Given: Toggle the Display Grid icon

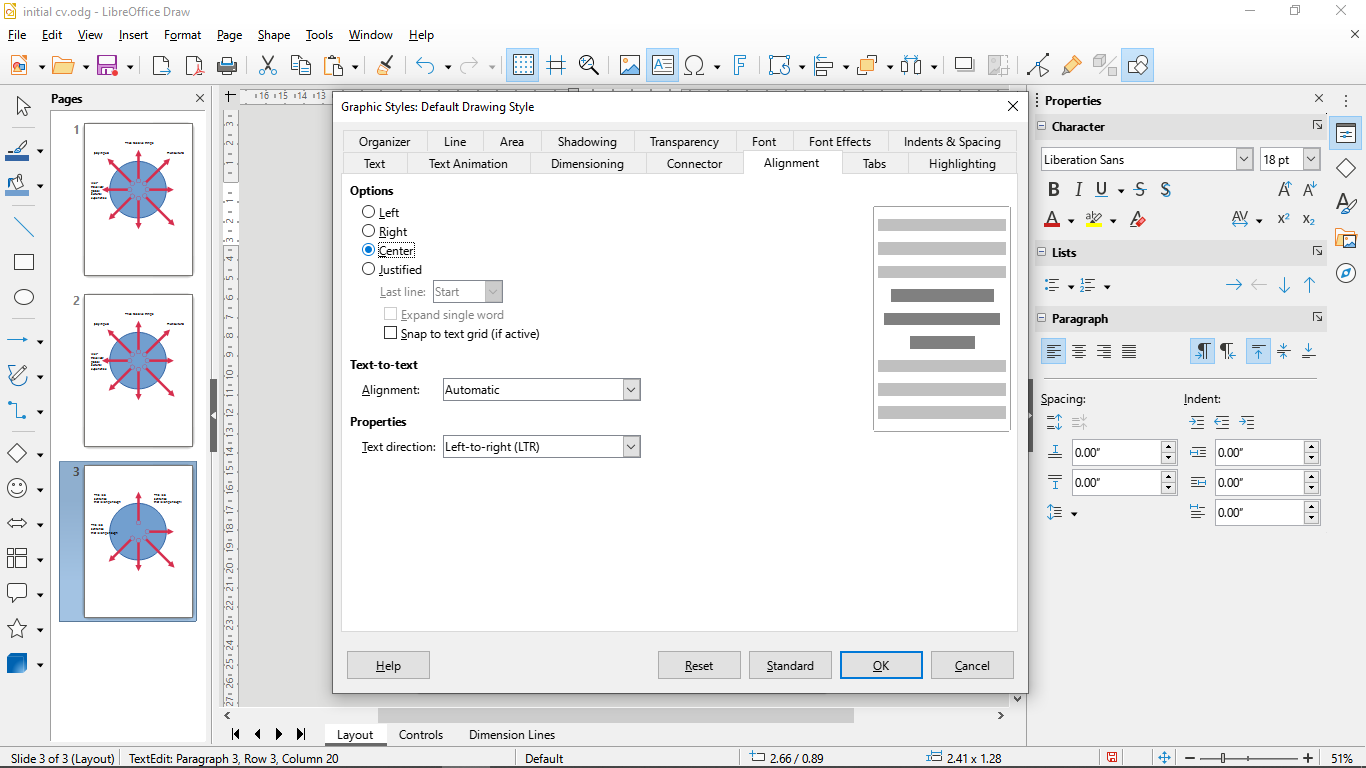Looking at the screenshot, I should click(x=523, y=66).
